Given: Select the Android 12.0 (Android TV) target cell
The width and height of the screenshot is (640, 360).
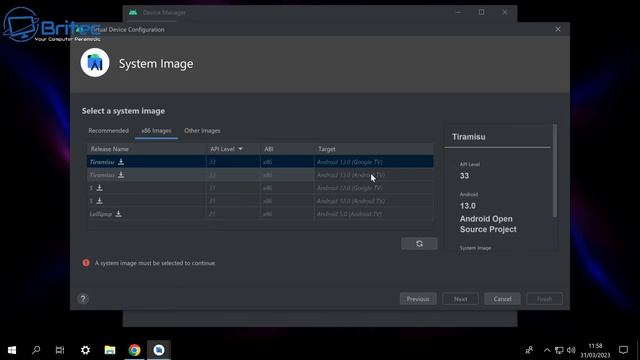Looking at the screenshot, I should pyautogui.click(x=351, y=201).
